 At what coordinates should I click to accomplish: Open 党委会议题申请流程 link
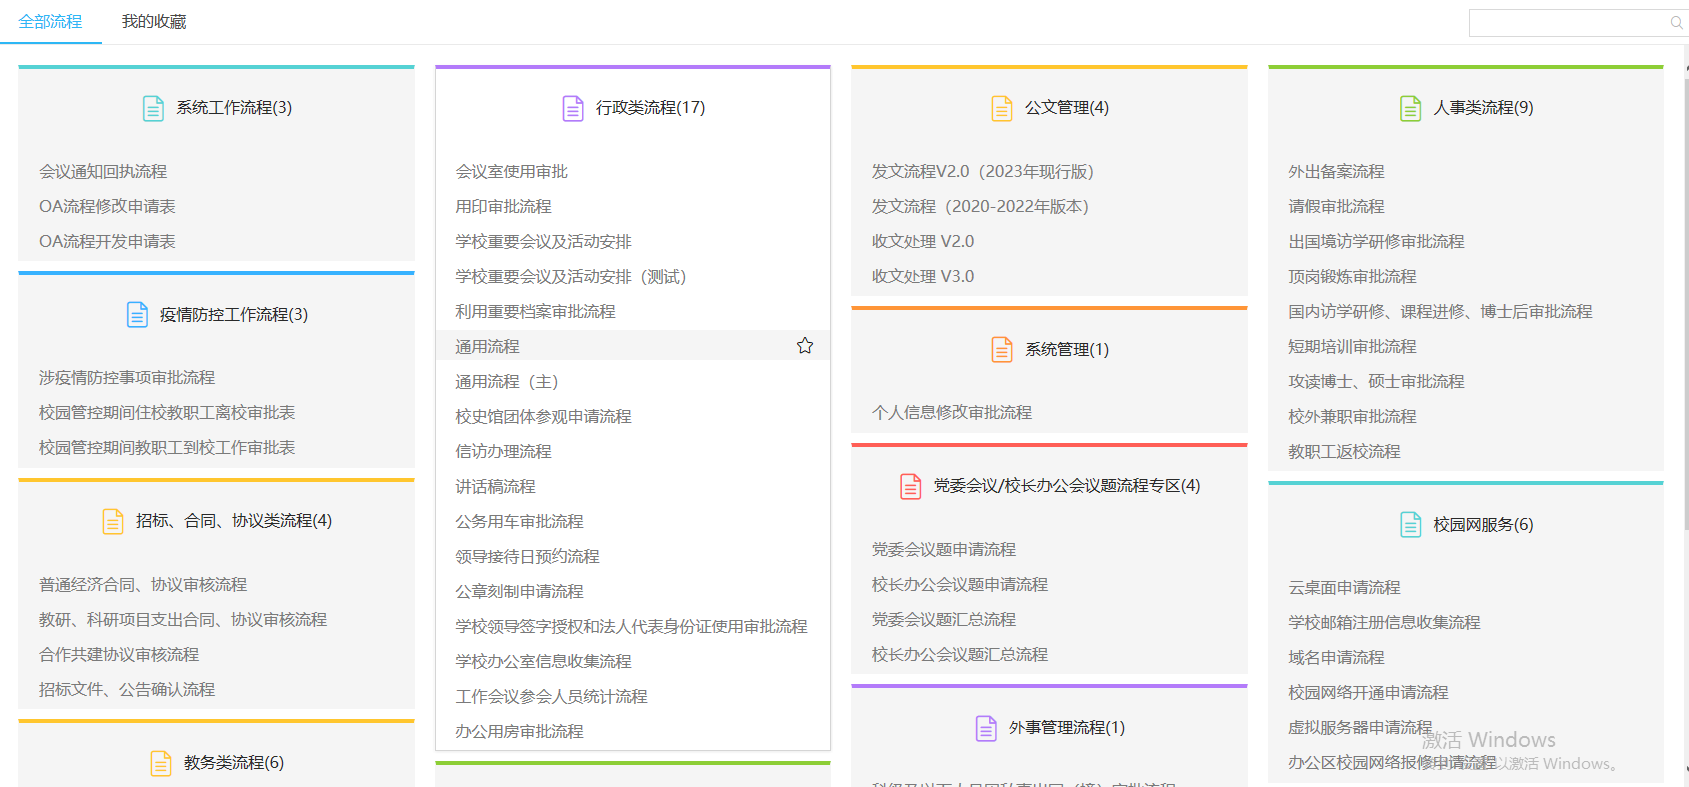(x=943, y=550)
